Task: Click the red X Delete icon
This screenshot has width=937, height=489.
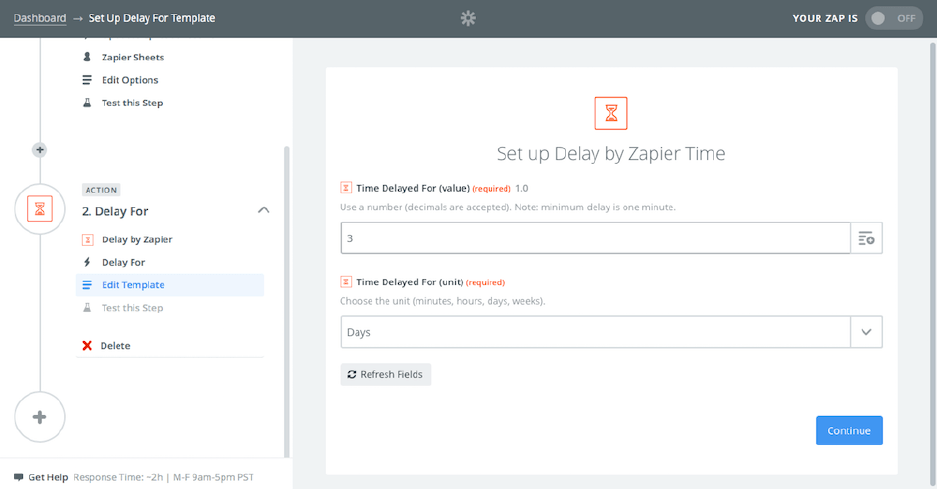Action: [87, 346]
